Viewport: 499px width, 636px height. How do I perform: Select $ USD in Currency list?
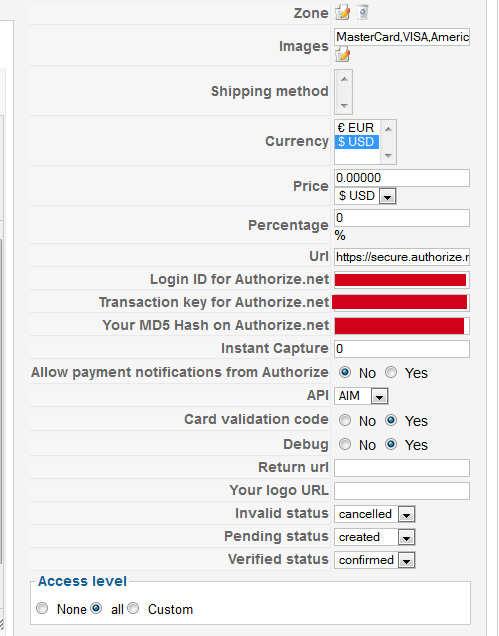357,142
